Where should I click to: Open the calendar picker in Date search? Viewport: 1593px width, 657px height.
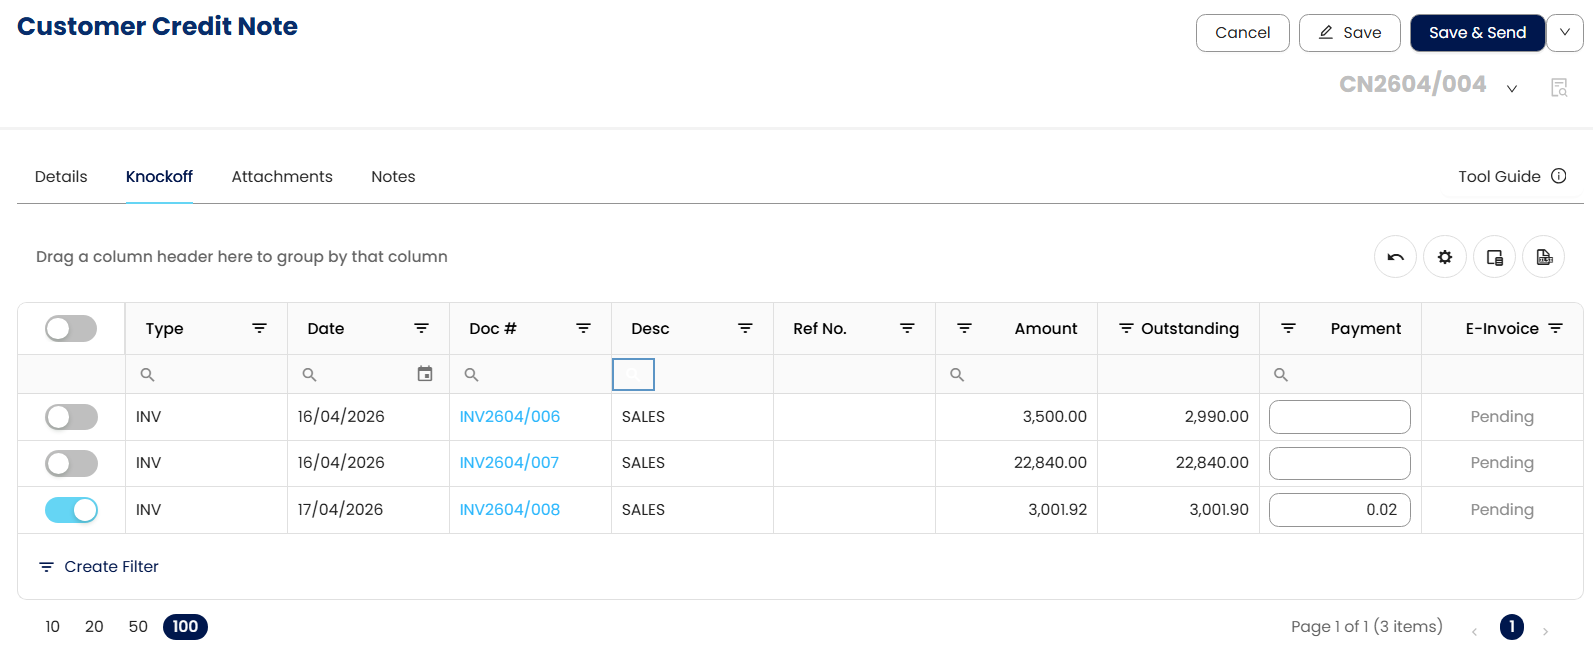point(425,374)
